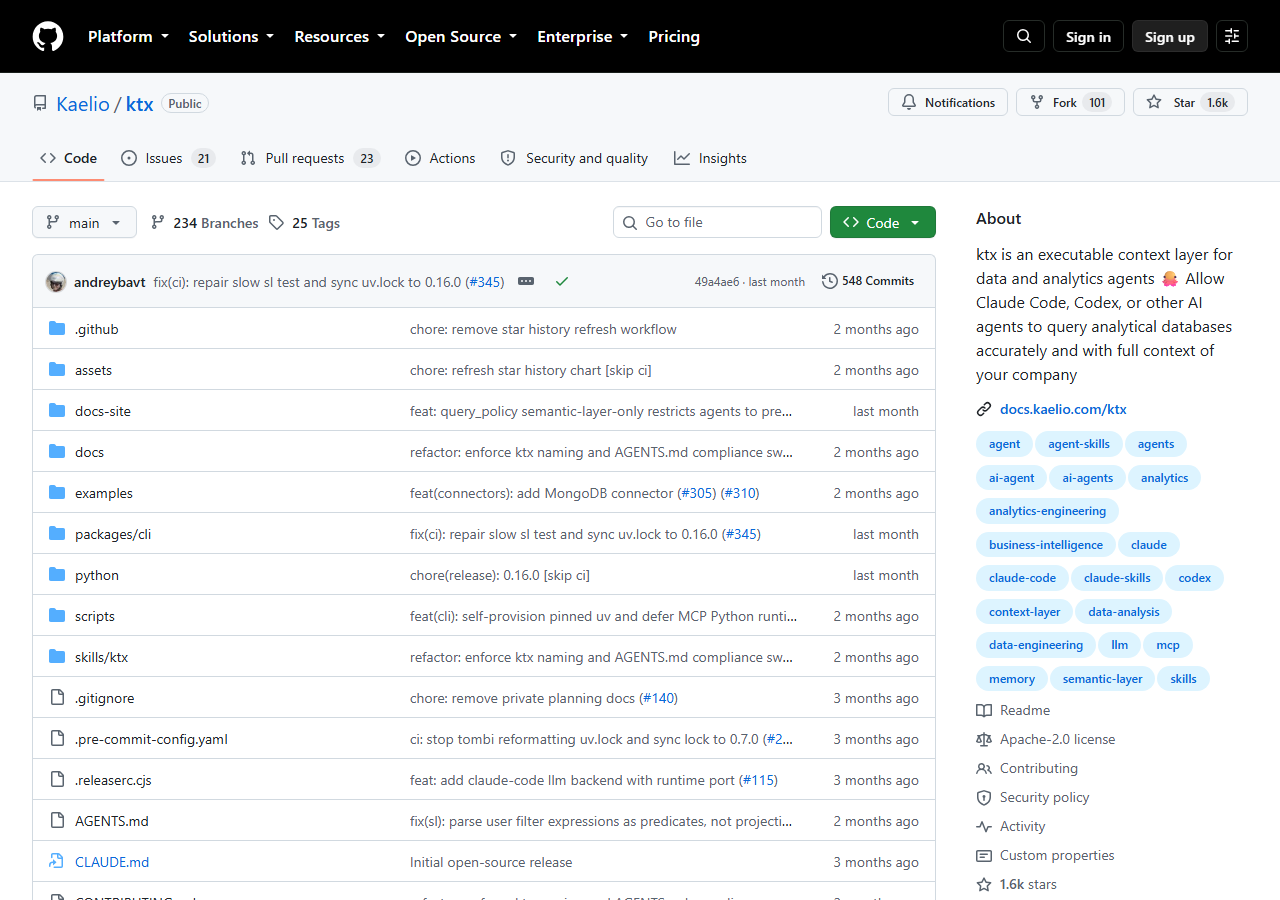
Task: Click the scripts folder icon
Action: coord(57,616)
